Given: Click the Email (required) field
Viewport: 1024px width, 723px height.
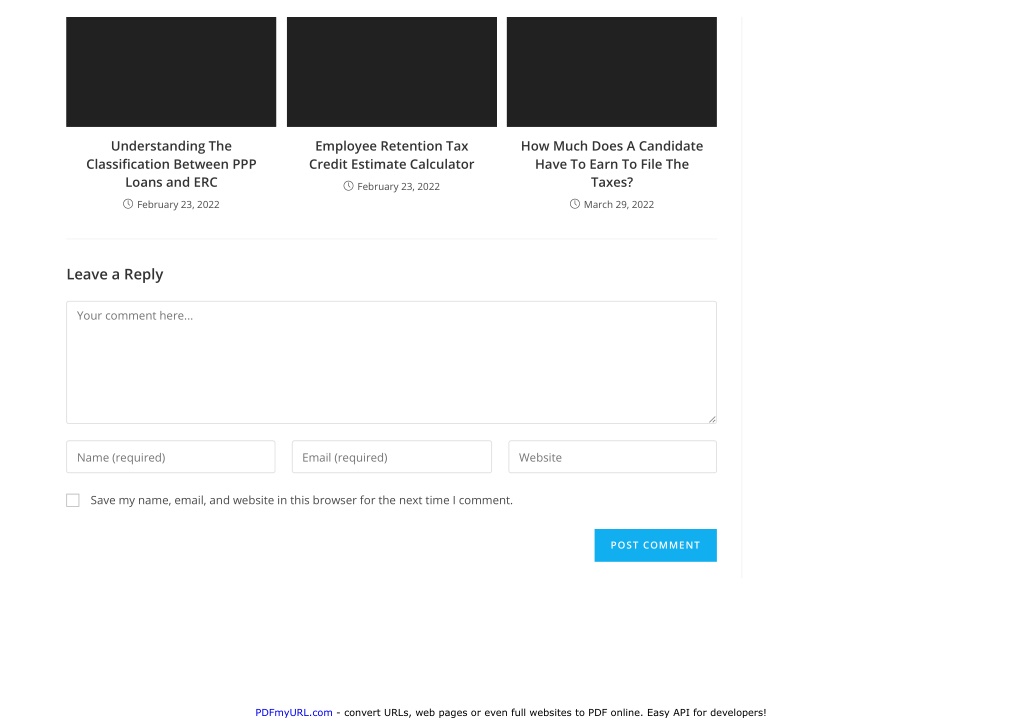Looking at the screenshot, I should (392, 457).
